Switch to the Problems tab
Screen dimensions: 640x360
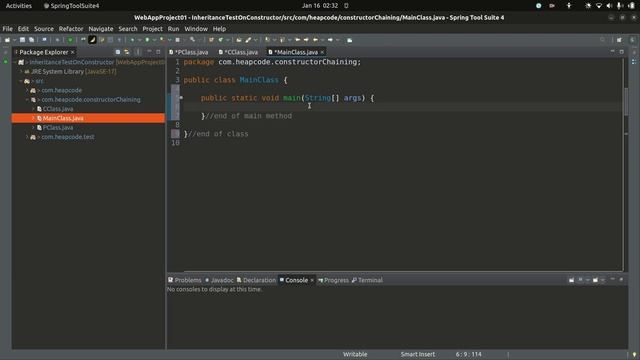pyautogui.click(x=185, y=280)
